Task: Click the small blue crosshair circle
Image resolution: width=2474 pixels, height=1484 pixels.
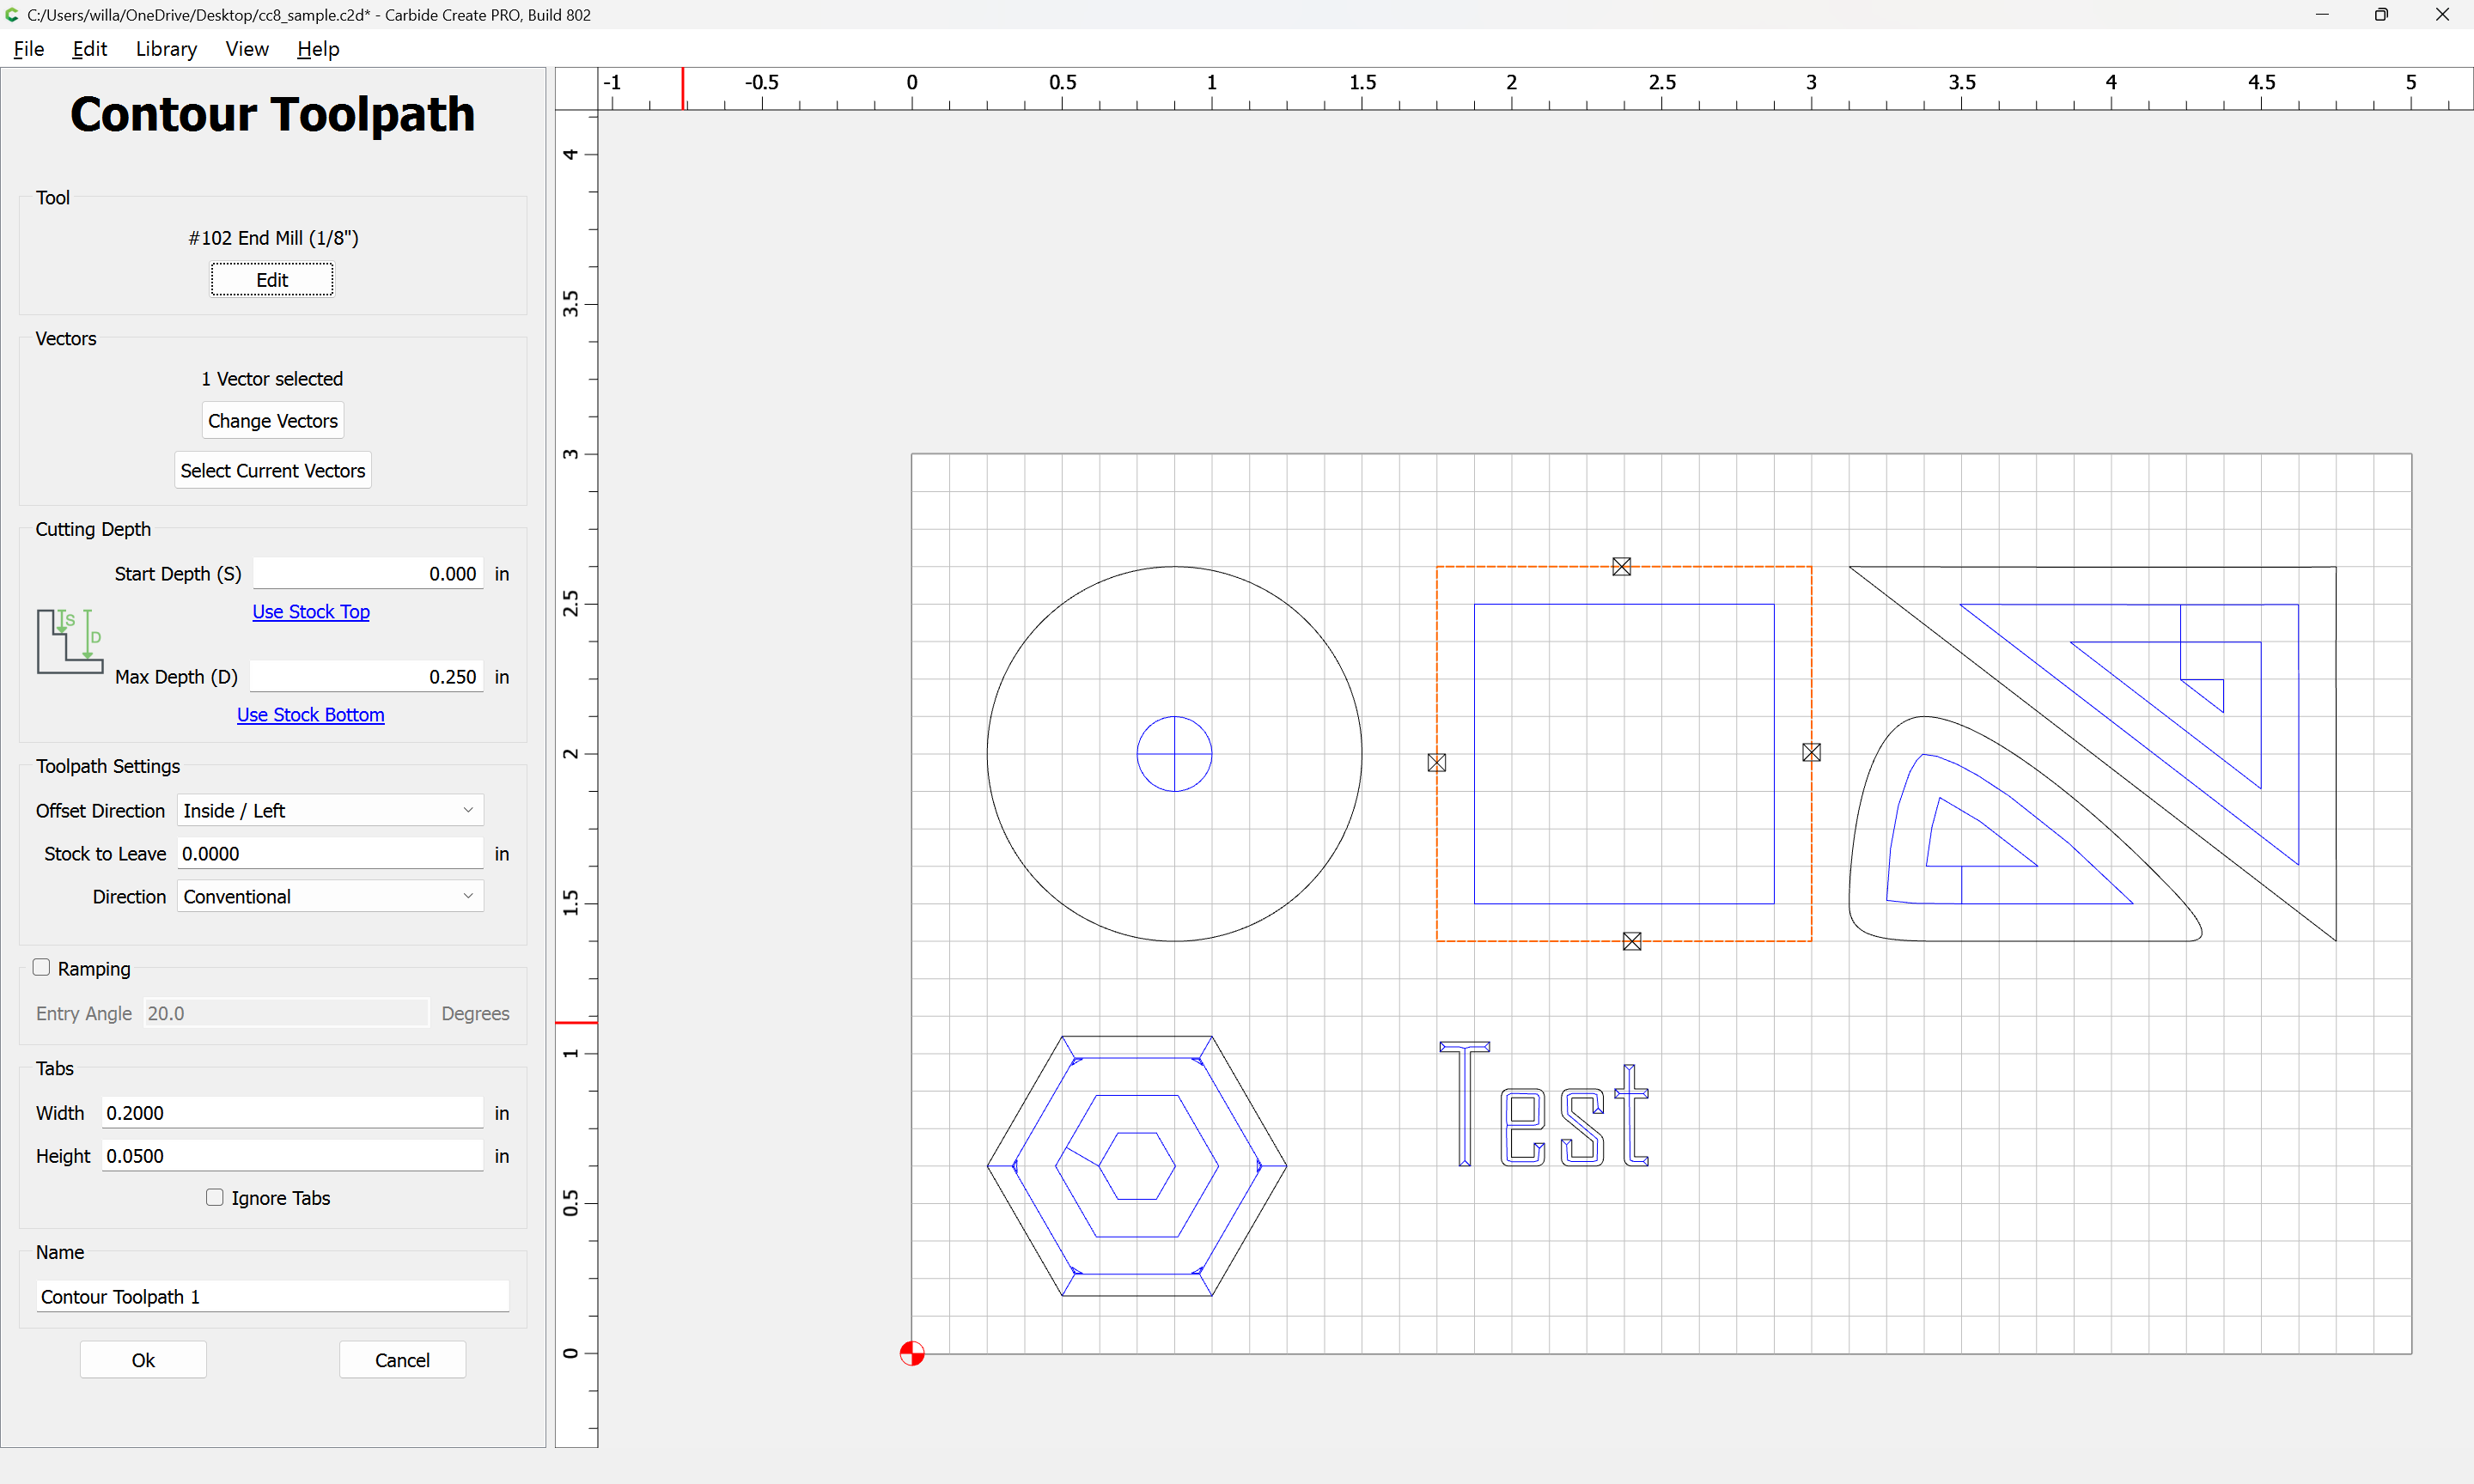Action: click(1174, 754)
